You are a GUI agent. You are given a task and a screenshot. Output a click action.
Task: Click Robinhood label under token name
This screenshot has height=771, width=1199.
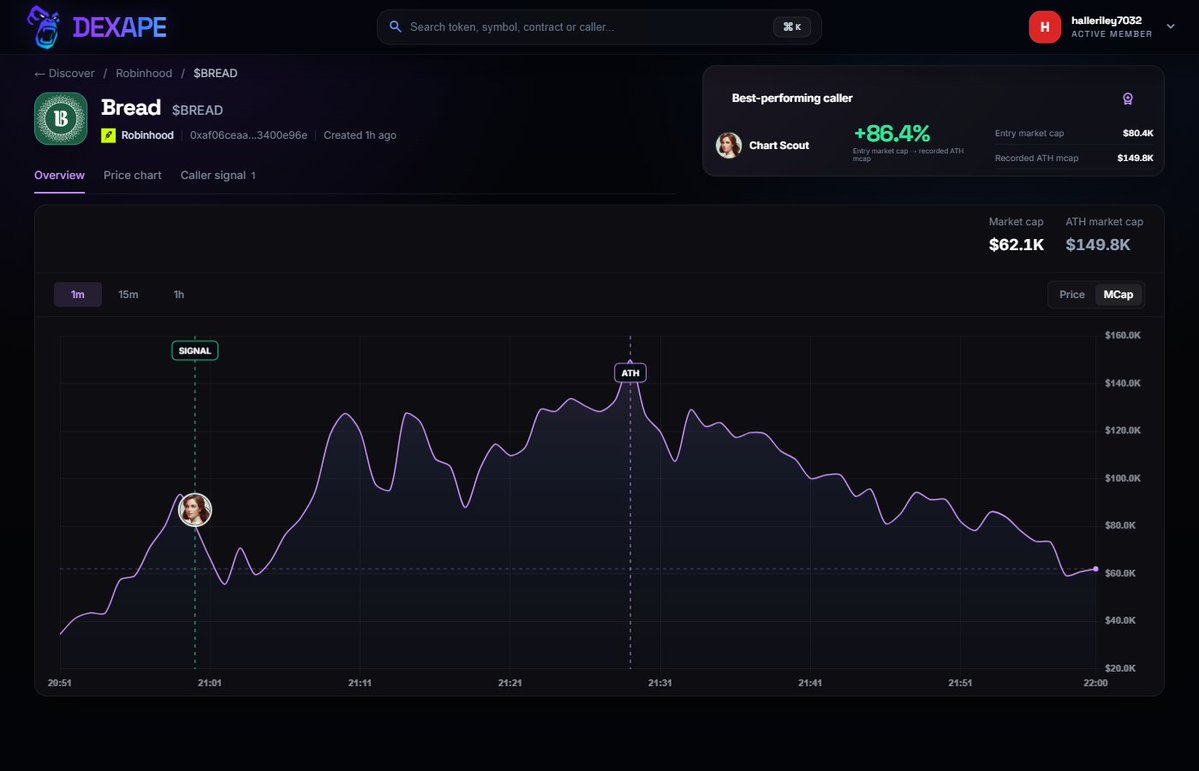(x=148, y=135)
